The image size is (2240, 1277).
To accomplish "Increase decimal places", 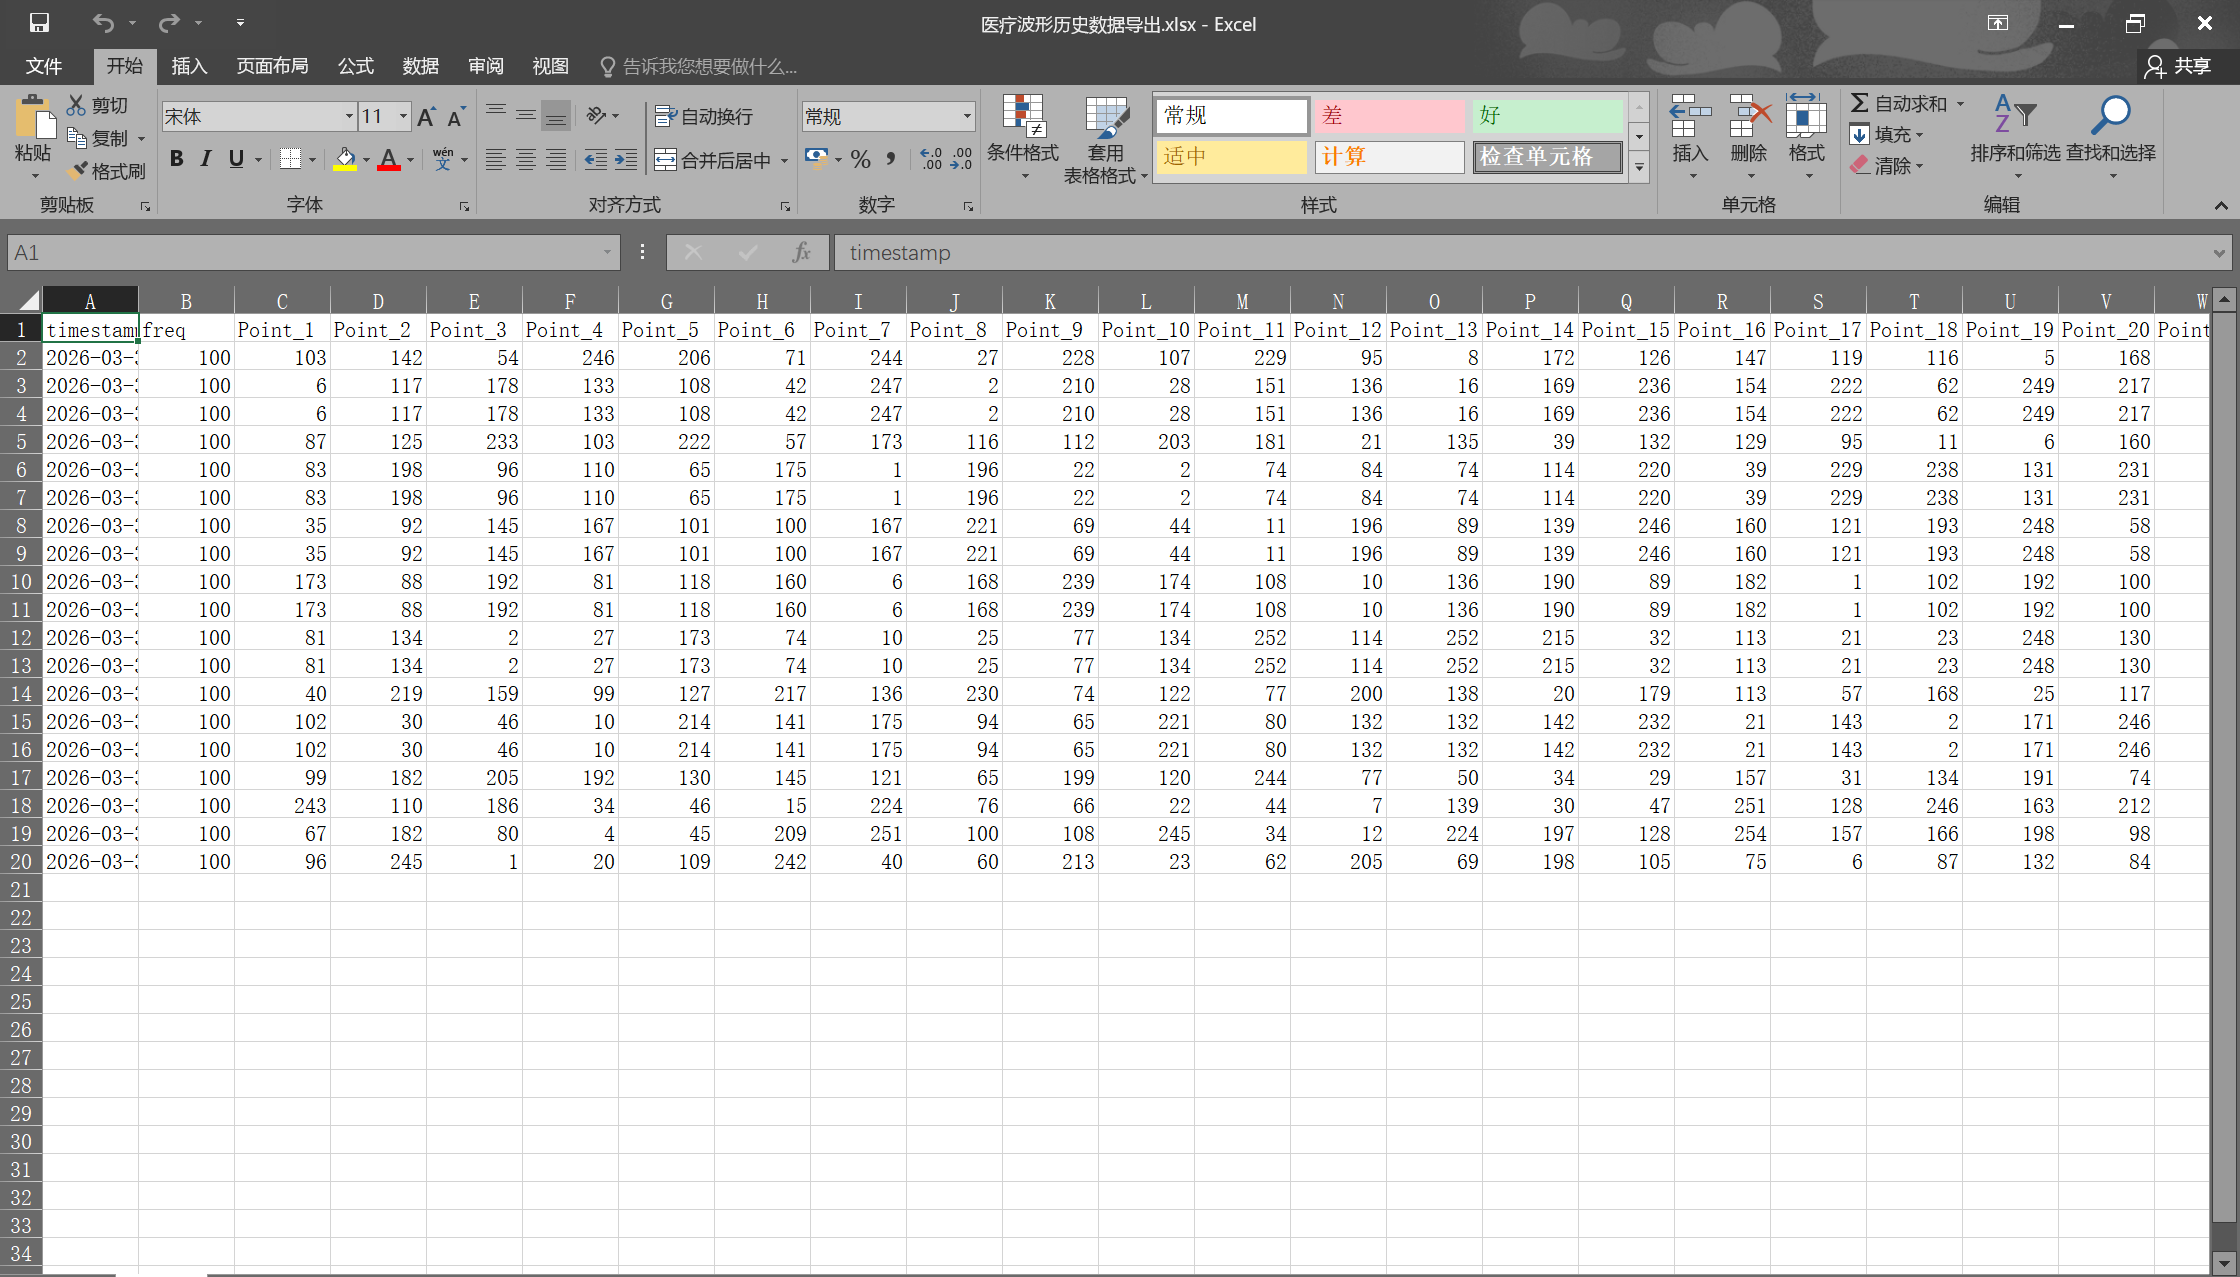I will coord(931,159).
